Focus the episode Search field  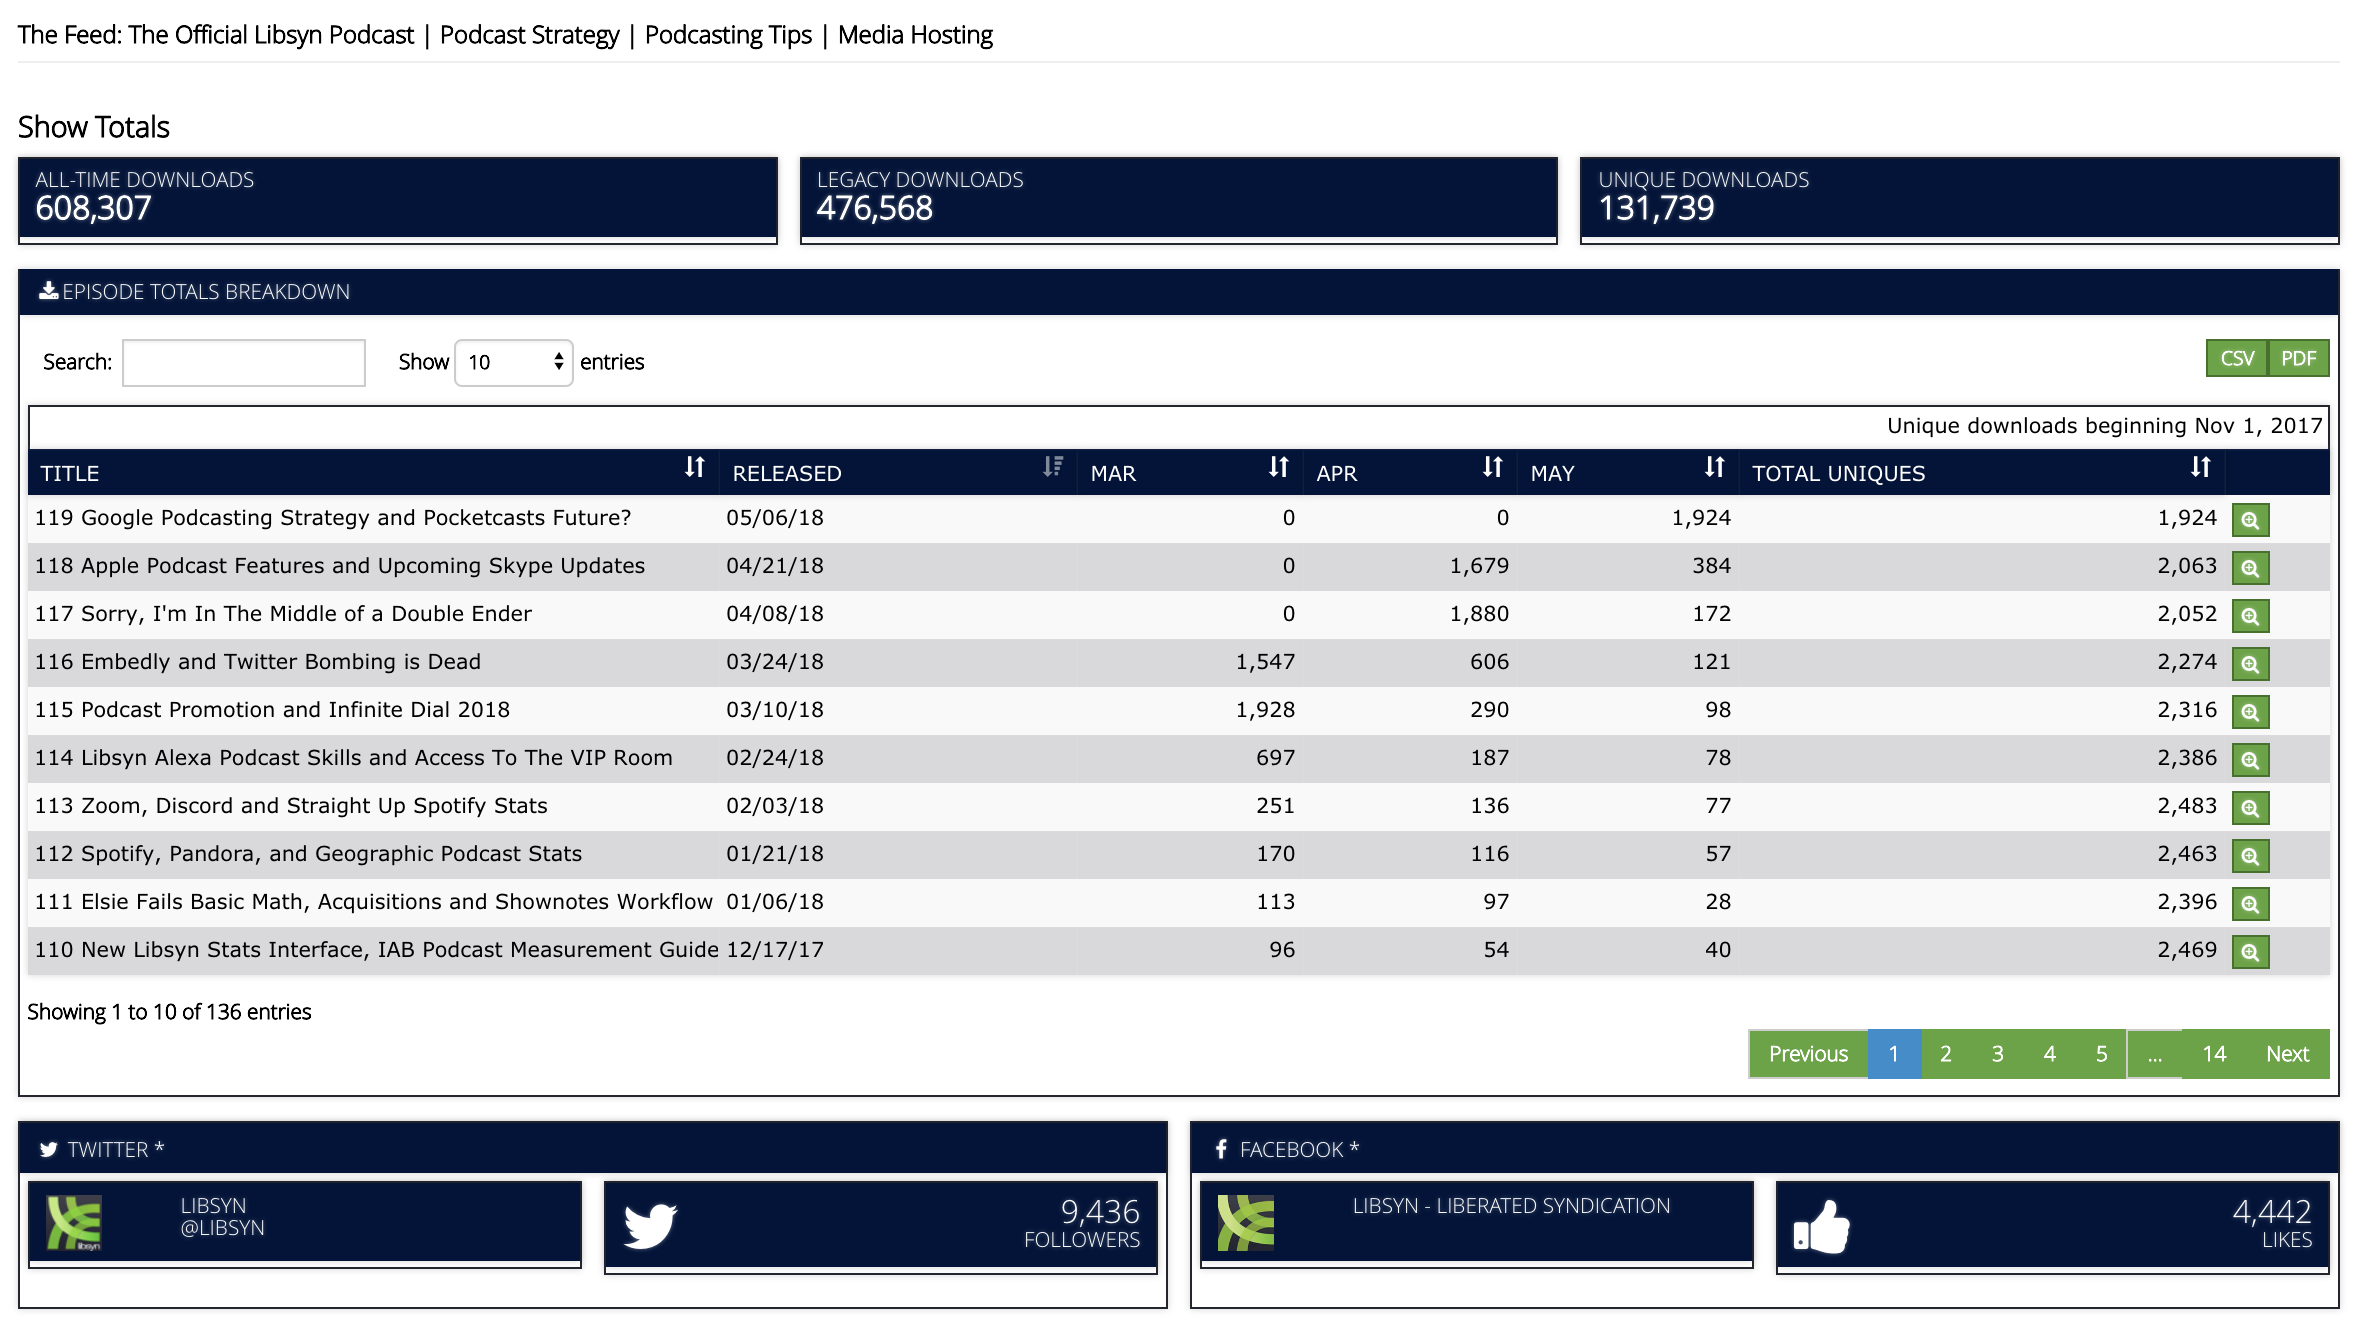244,362
